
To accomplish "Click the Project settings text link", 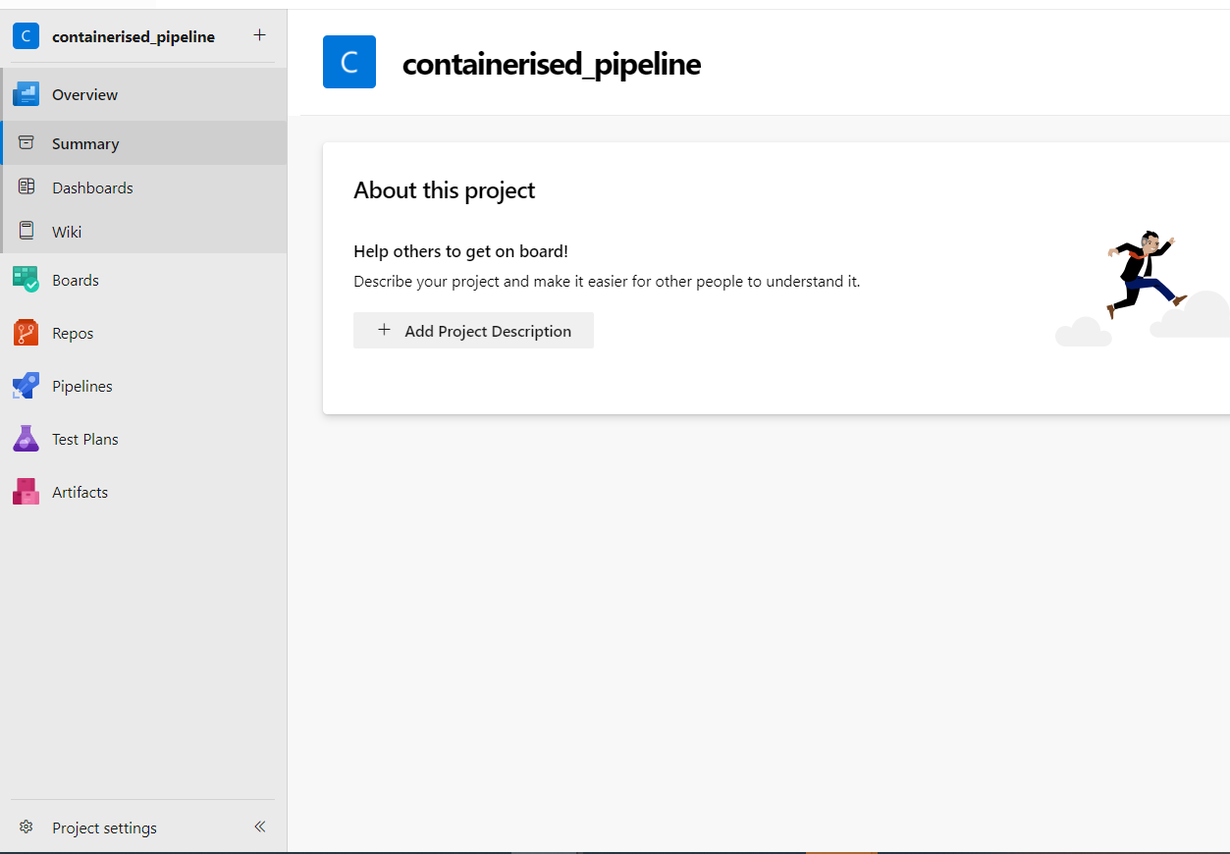I will coord(104,828).
